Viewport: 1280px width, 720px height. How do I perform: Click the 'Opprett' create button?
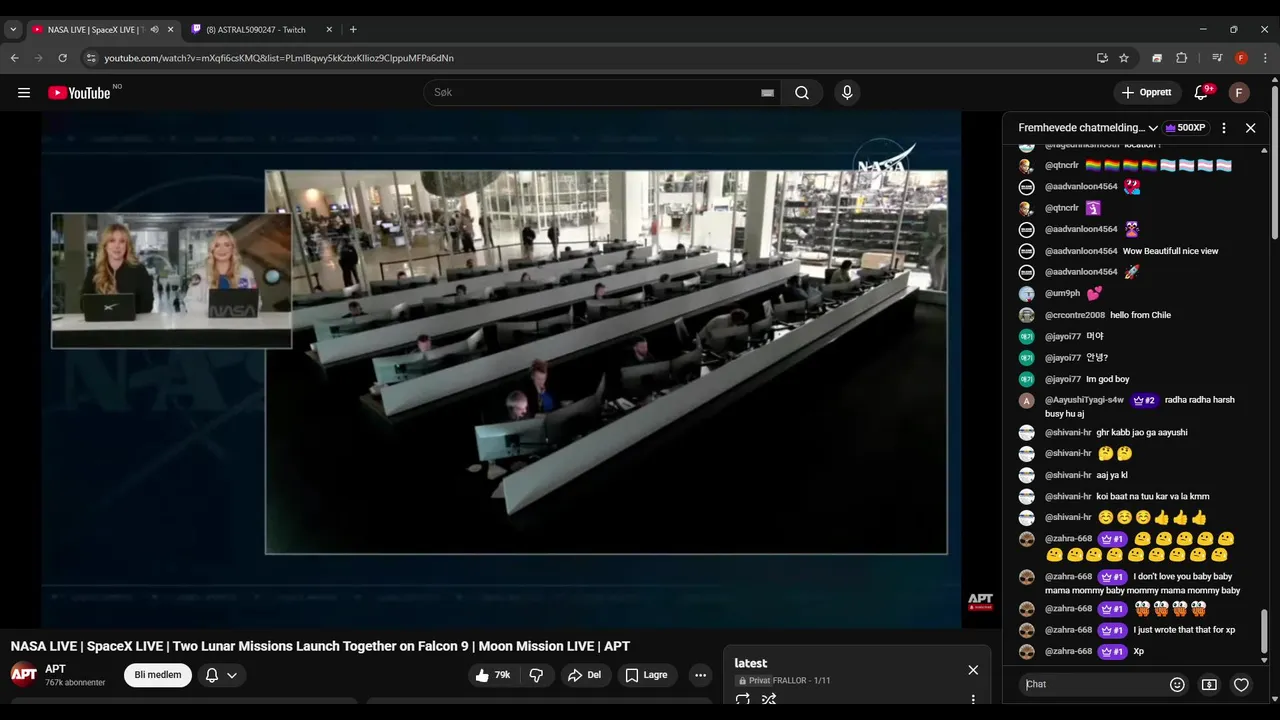click(x=1147, y=93)
